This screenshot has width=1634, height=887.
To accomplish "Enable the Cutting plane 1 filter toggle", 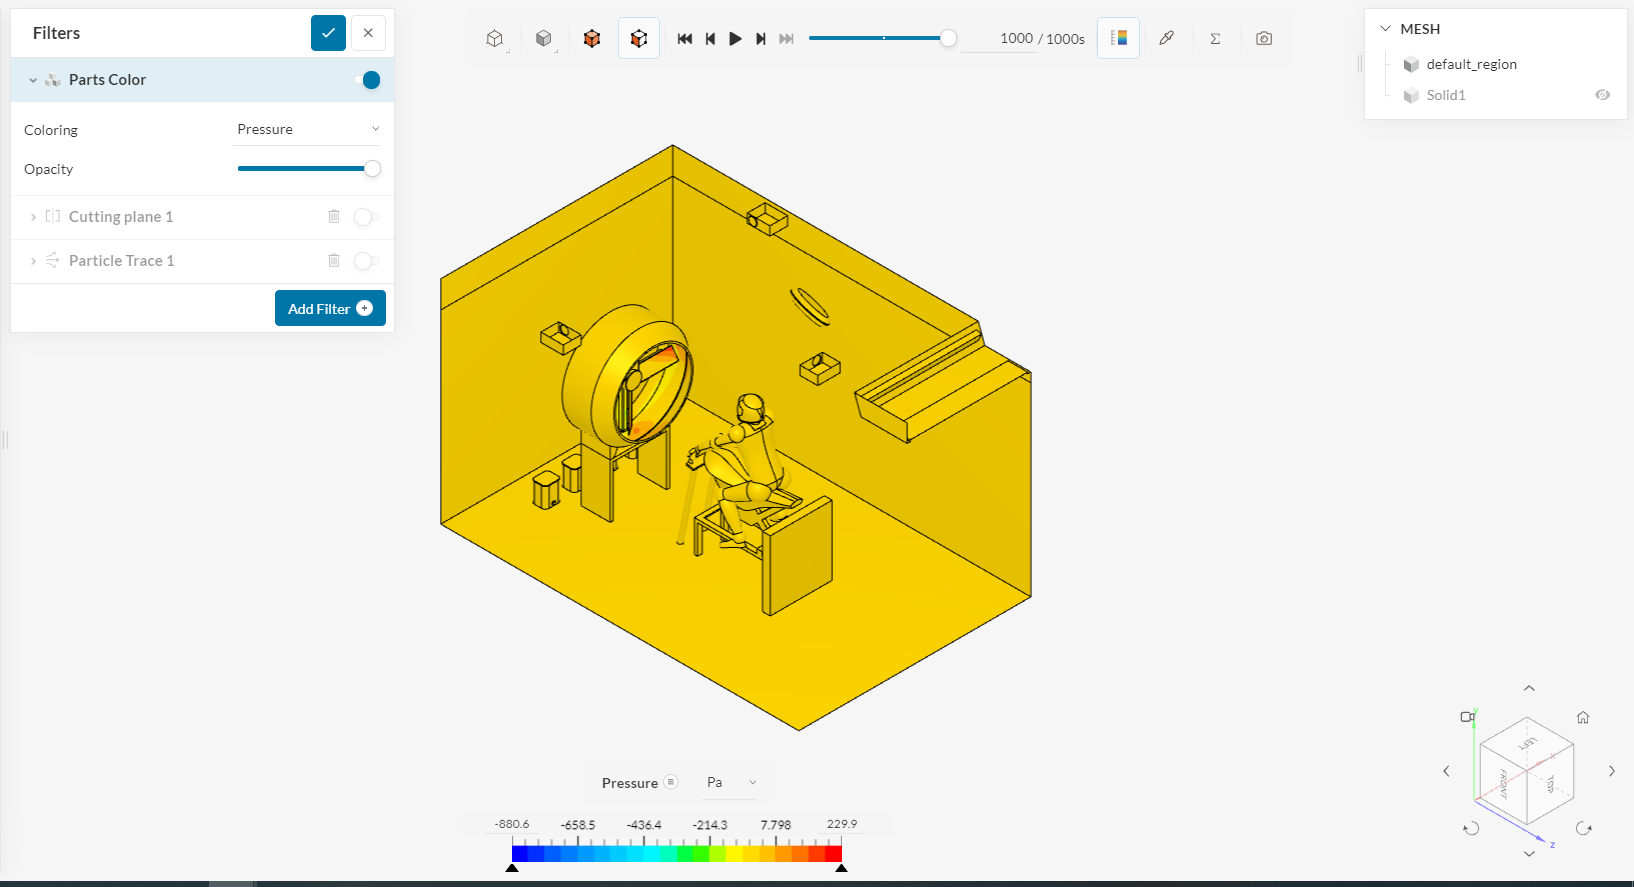I will (366, 217).
